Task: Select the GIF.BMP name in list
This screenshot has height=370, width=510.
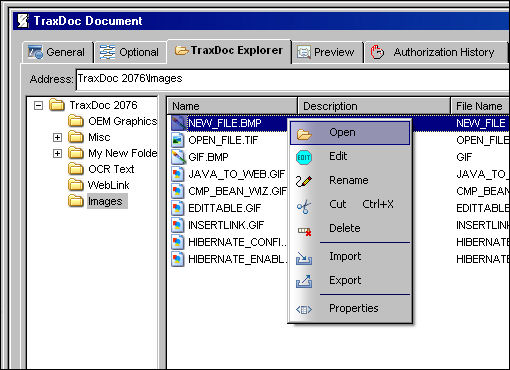Action: (x=208, y=157)
